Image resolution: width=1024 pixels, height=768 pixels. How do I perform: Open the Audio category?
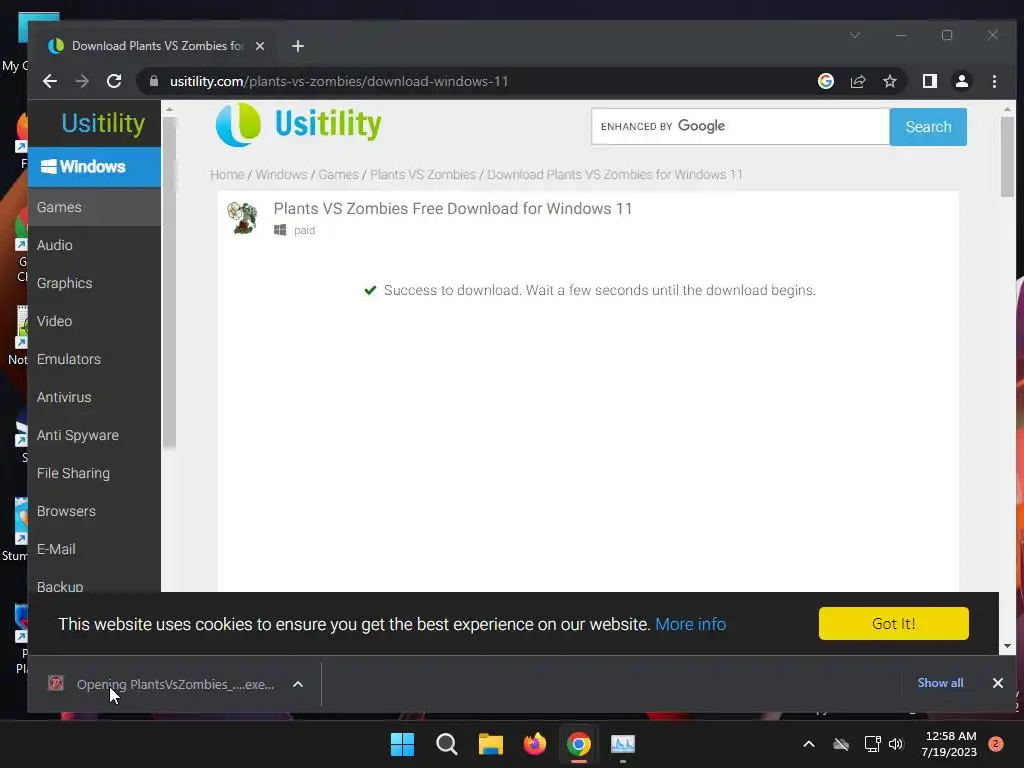tap(94, 245)
